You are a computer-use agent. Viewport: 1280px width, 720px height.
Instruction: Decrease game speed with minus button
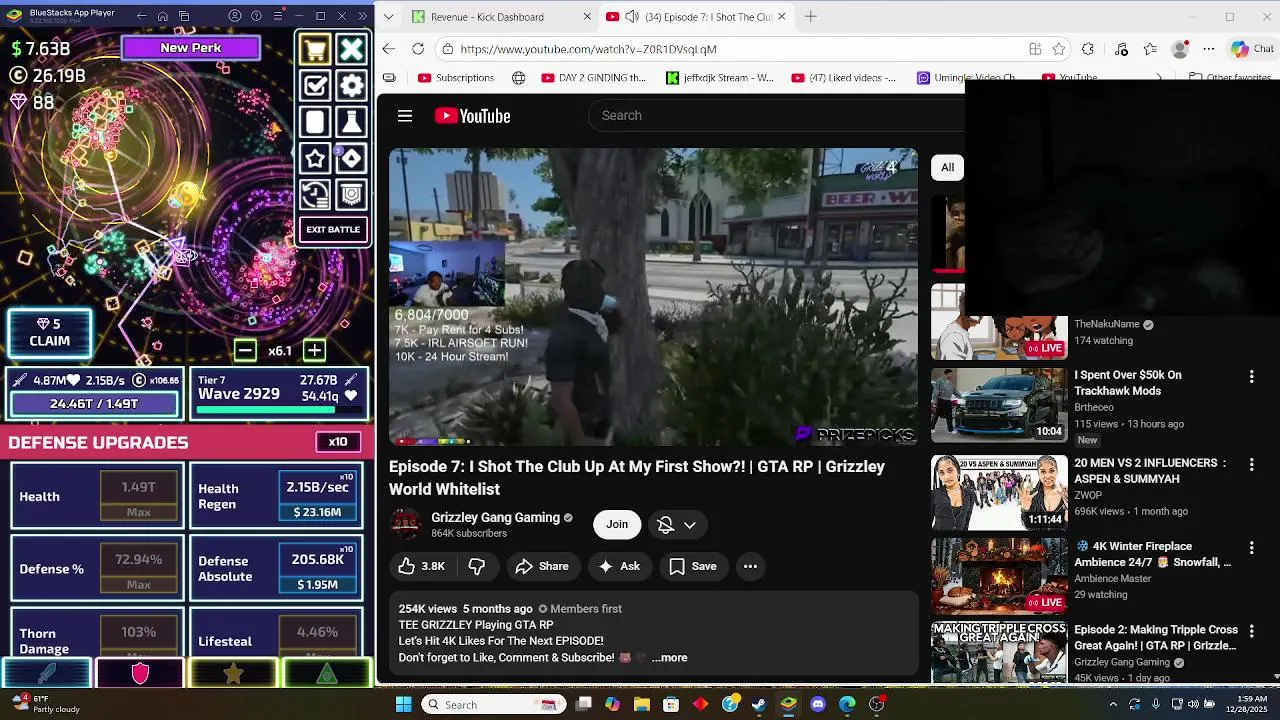click(245, 350)
